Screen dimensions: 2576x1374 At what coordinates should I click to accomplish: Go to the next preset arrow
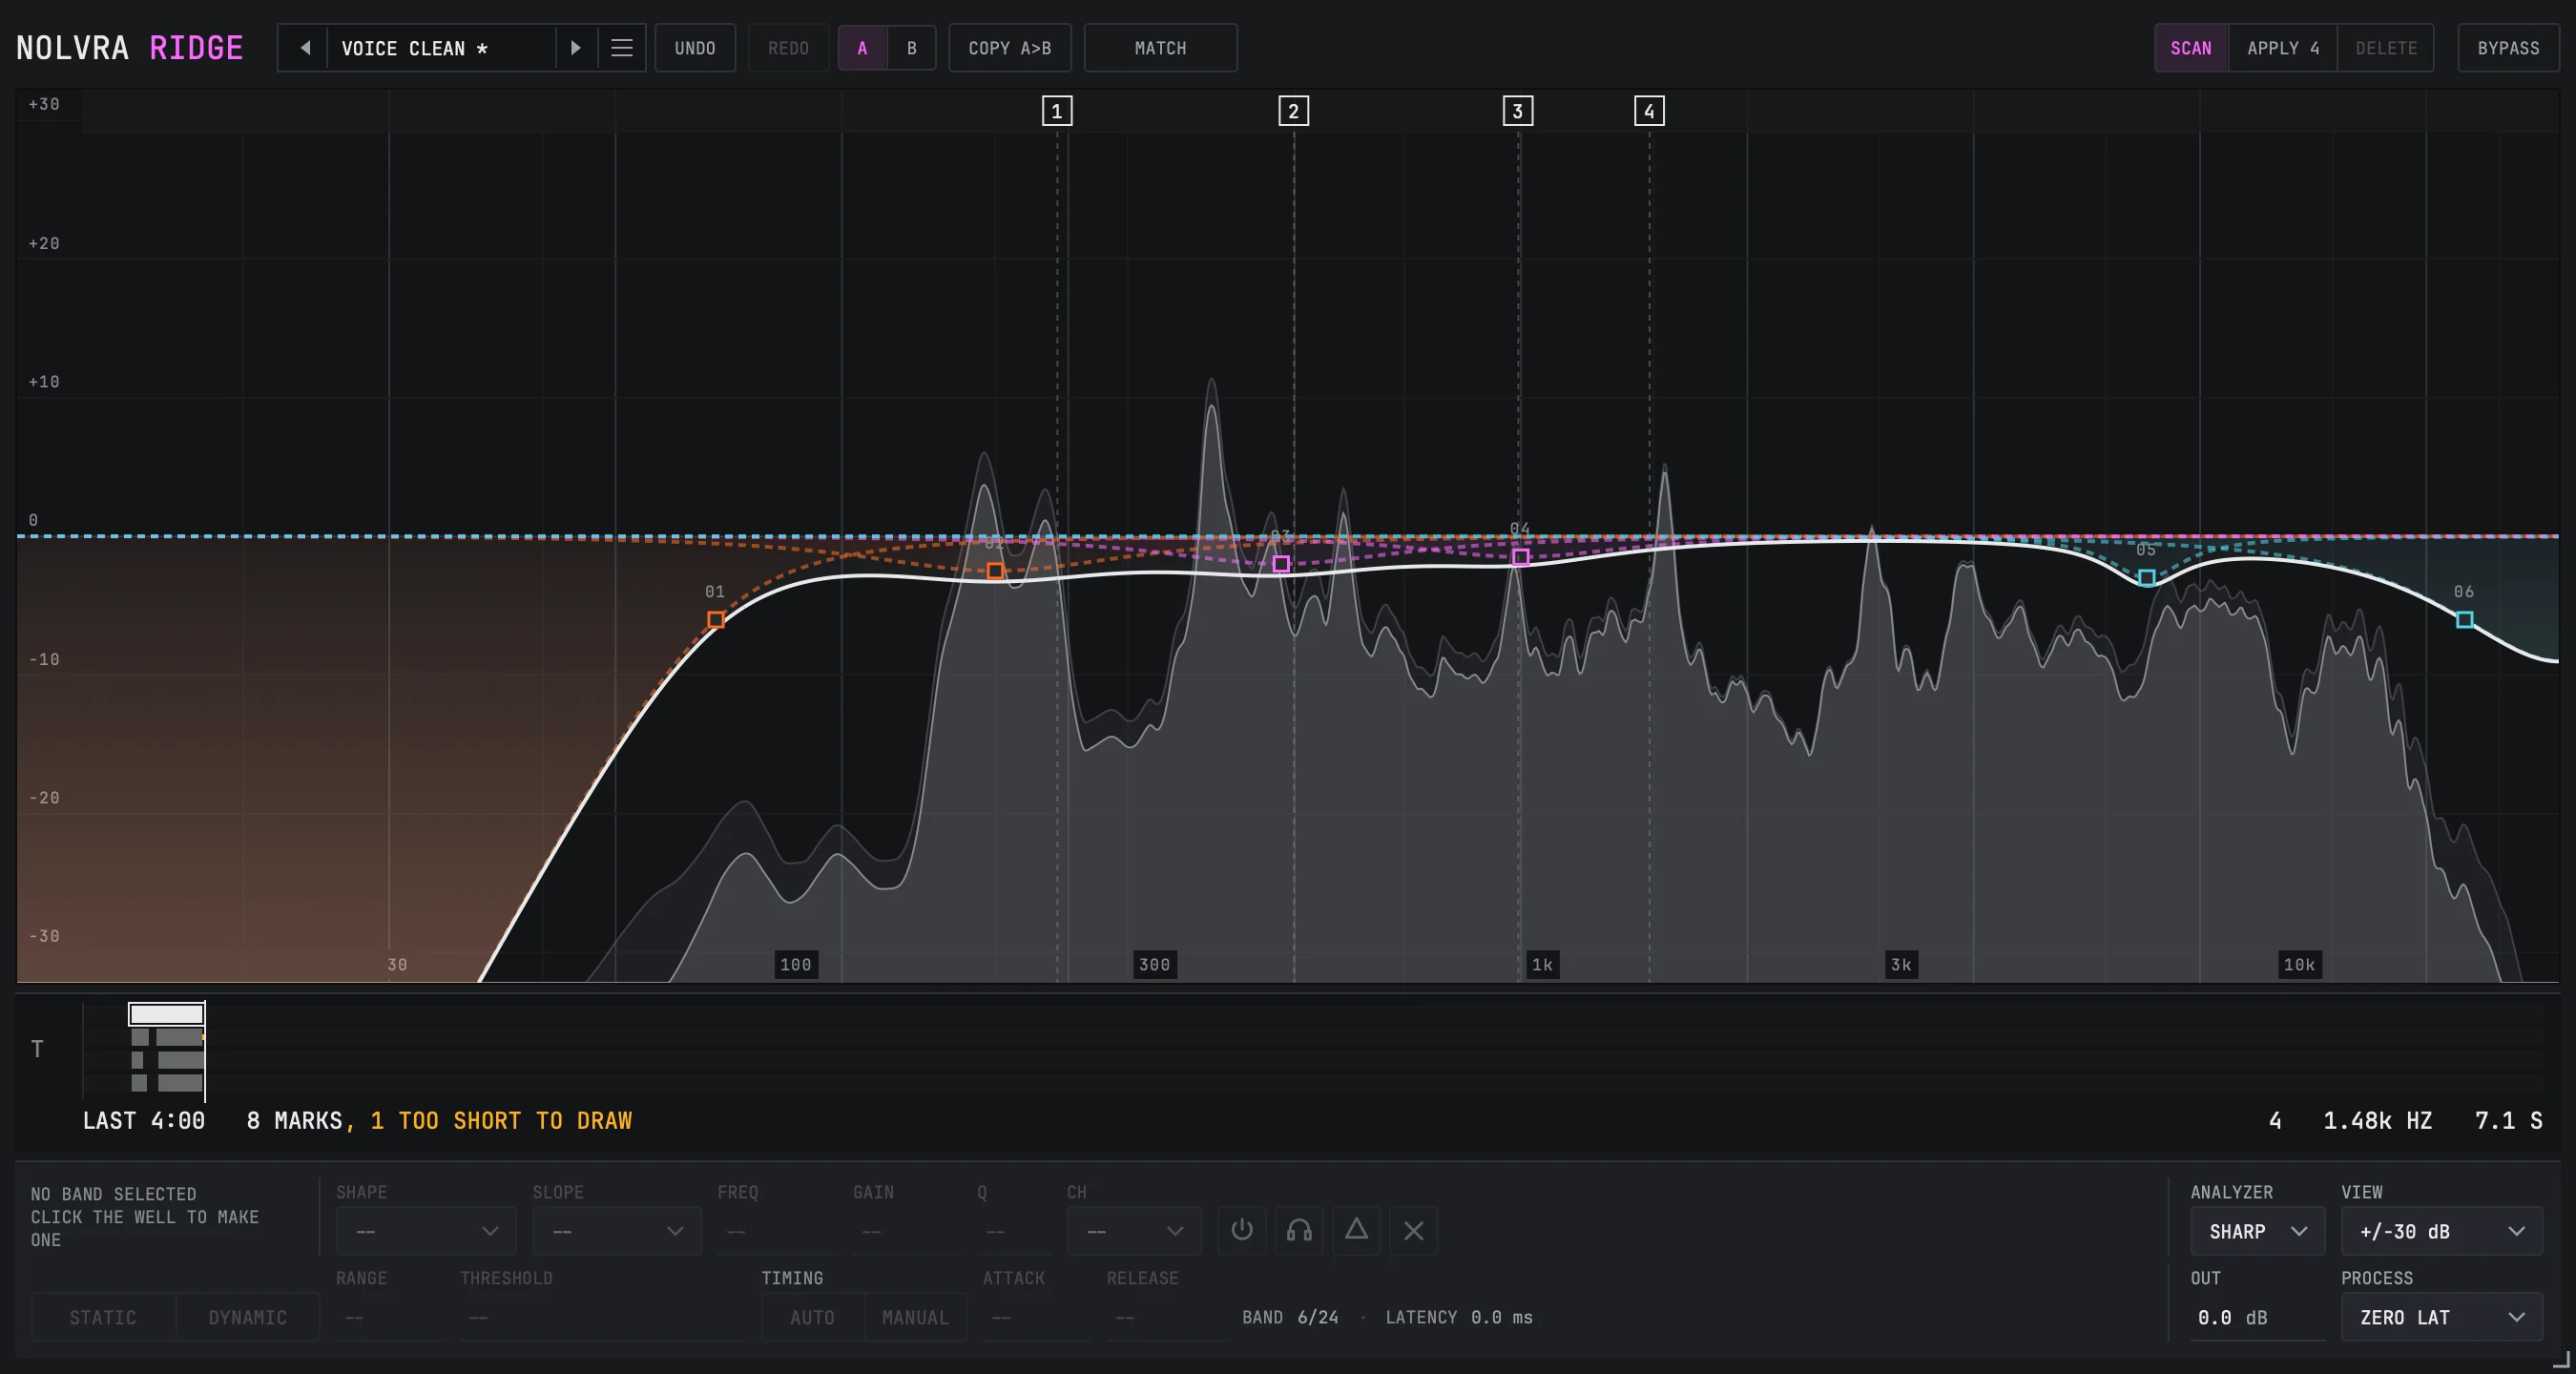point(575,48)
